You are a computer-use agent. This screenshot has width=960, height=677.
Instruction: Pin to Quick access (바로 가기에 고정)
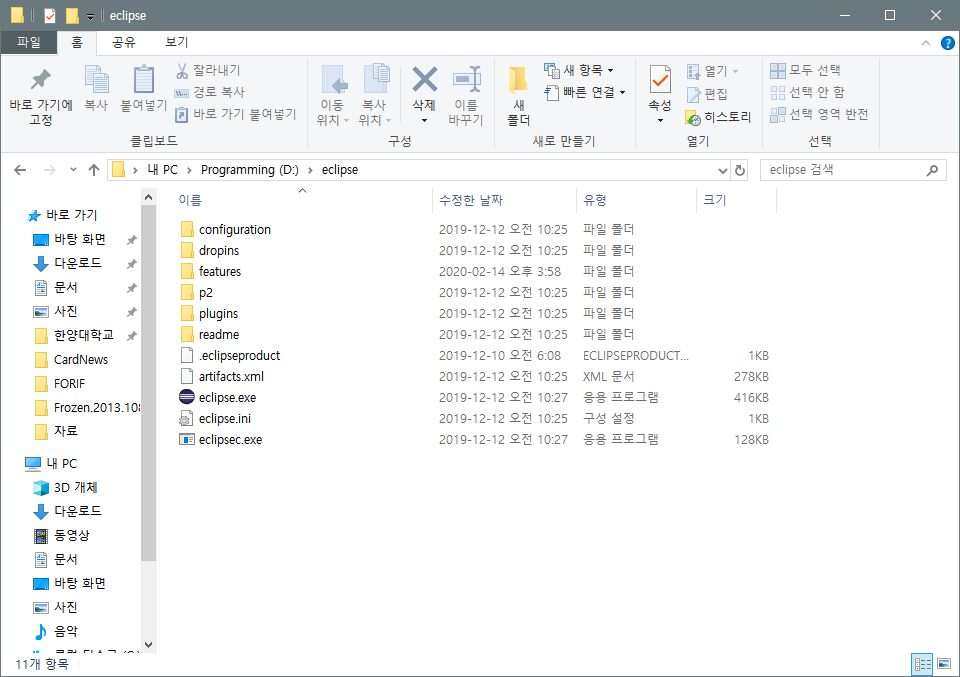point(41,97)
